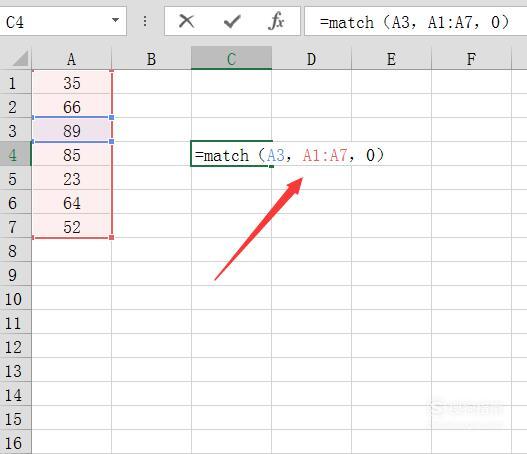Viewport: 527px width, 454px height.
Task: Select row 13 header
Action: click(15, 371)
